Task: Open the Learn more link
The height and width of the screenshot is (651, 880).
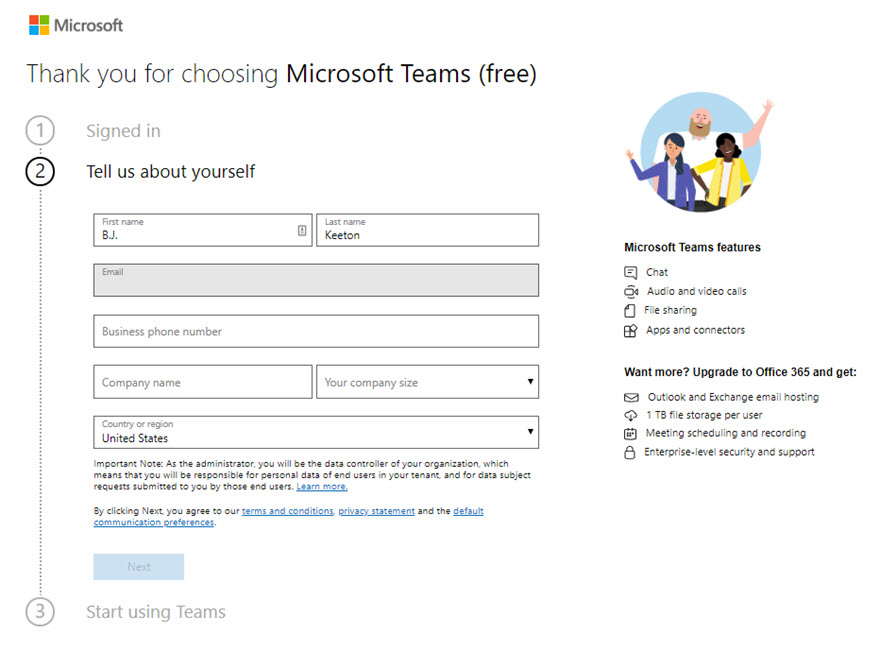Action: (x=322, y=487)
